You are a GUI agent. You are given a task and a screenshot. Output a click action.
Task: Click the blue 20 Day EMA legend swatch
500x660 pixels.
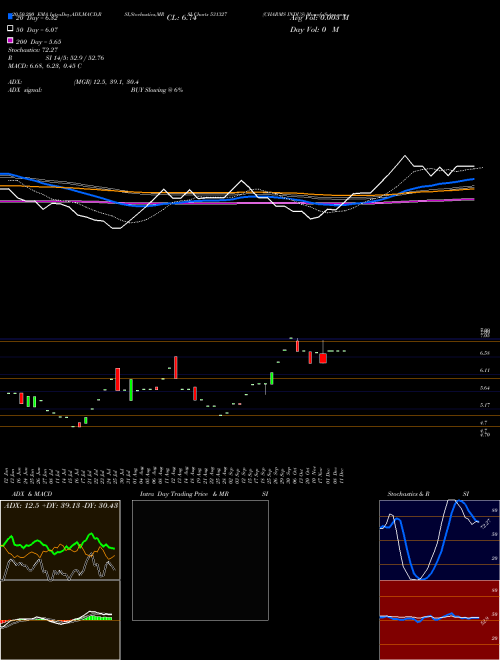tap(10, 17)
